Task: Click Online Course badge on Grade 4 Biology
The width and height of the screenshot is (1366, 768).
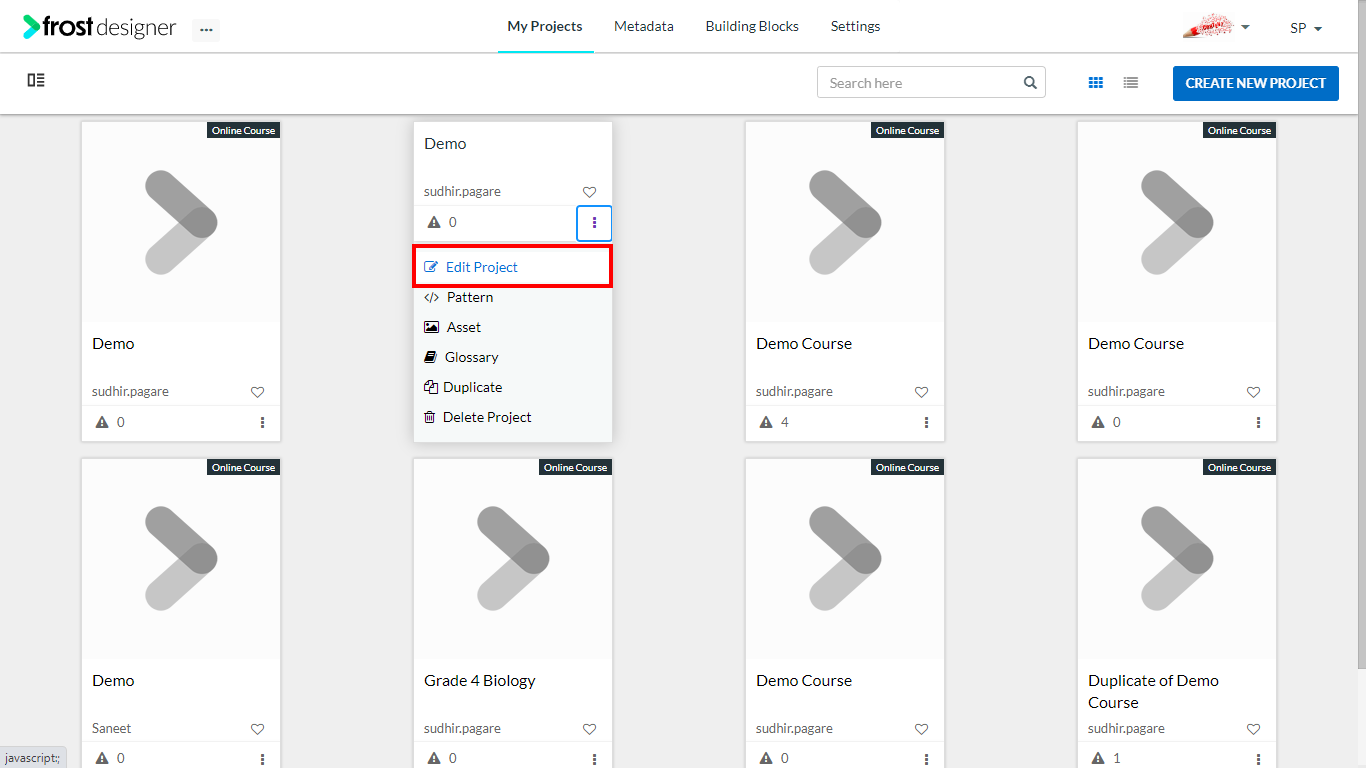Action: (x=575, y=467)
